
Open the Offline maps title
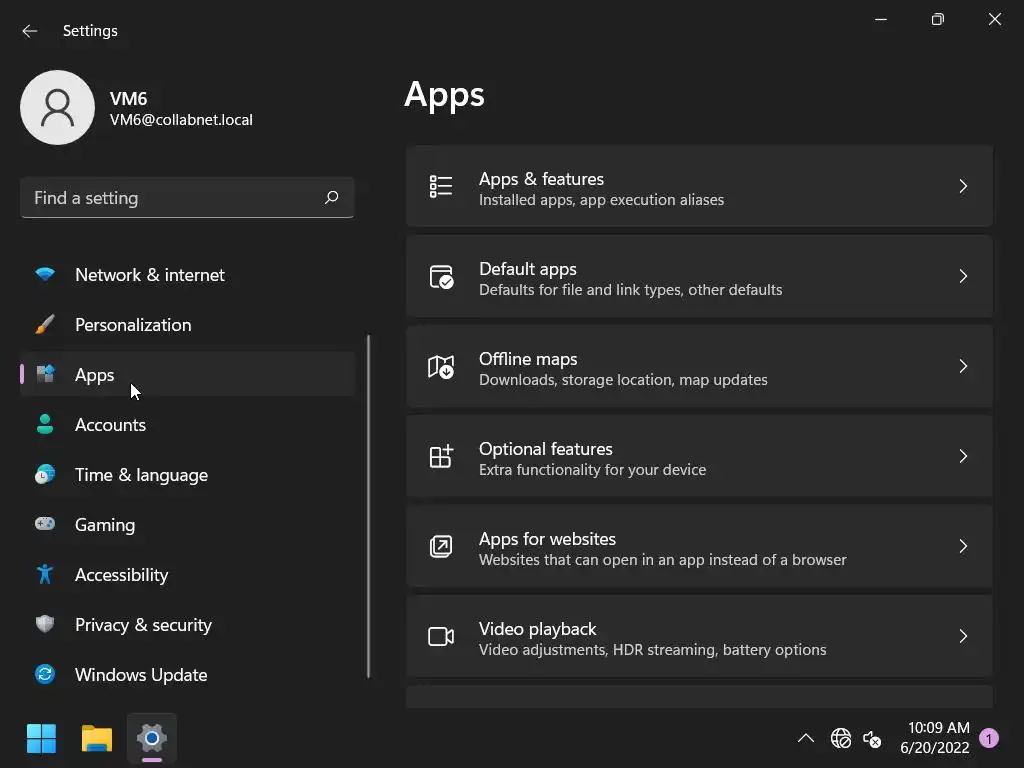click(x=528, y=359)
